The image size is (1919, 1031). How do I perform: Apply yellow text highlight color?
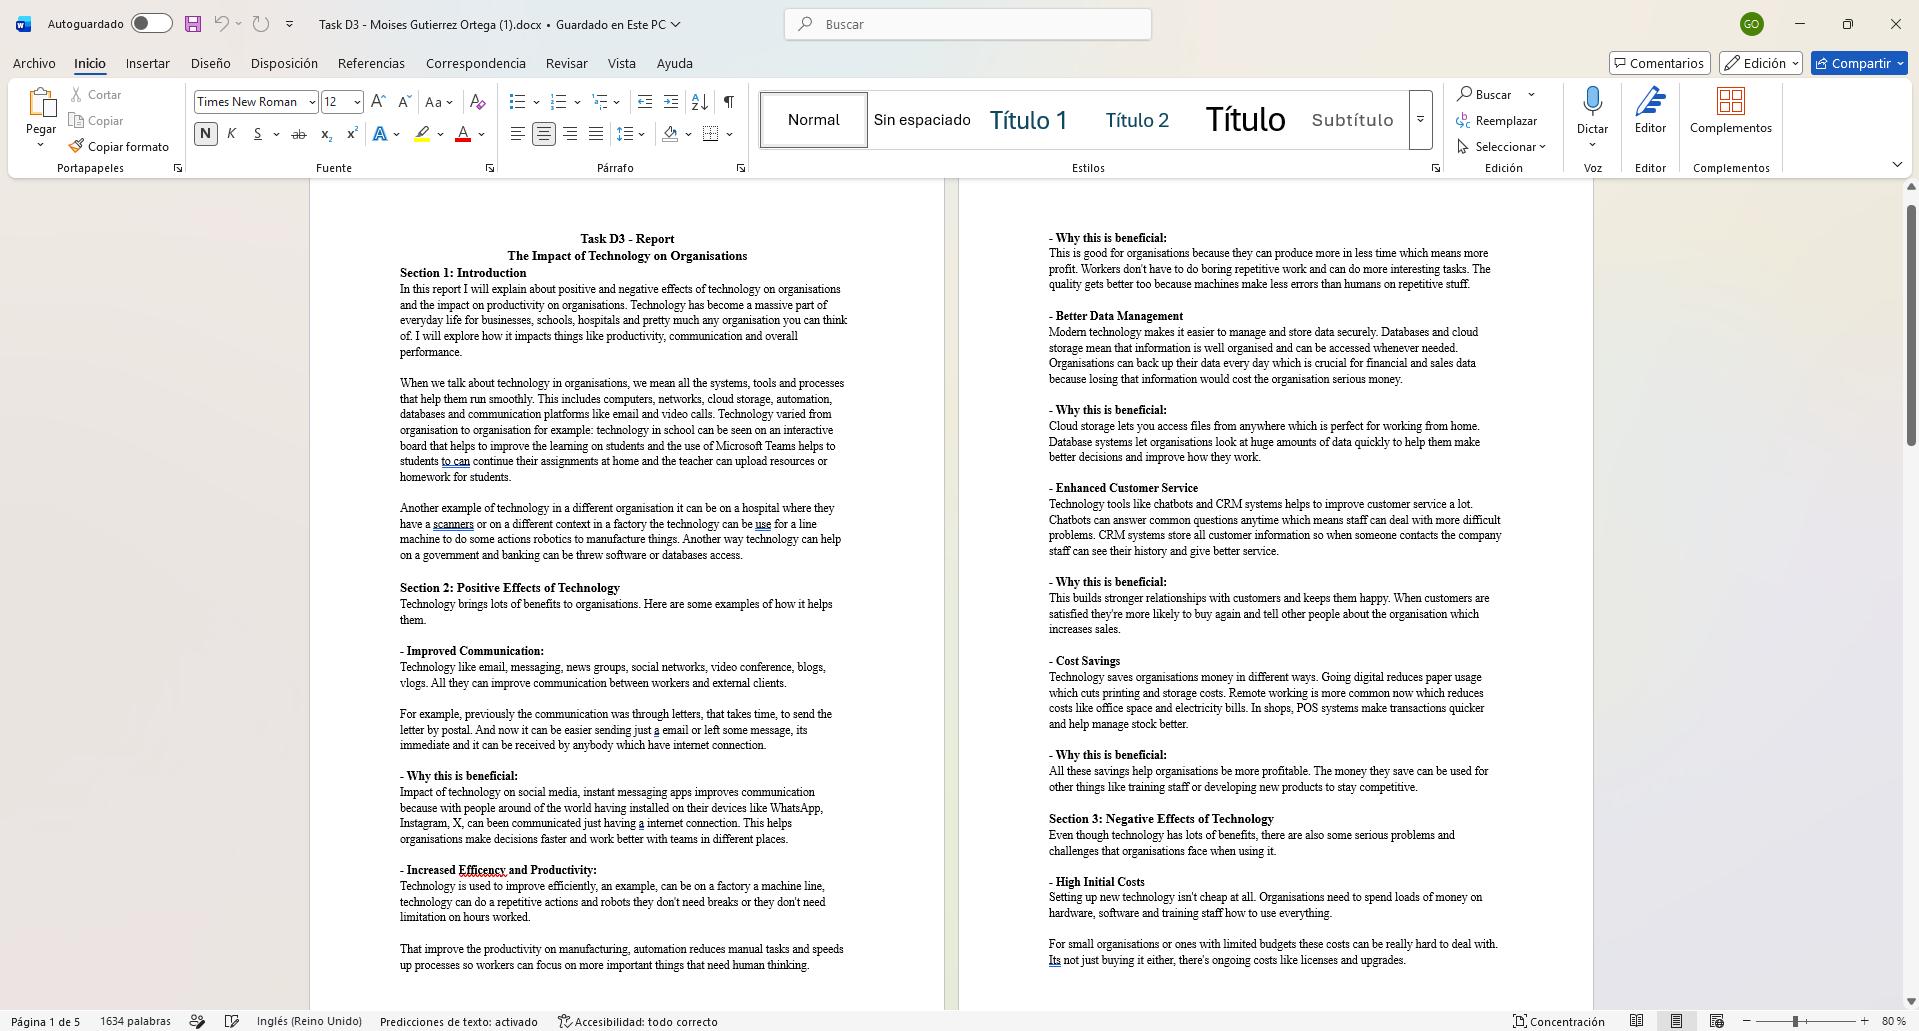pos(422,134)
